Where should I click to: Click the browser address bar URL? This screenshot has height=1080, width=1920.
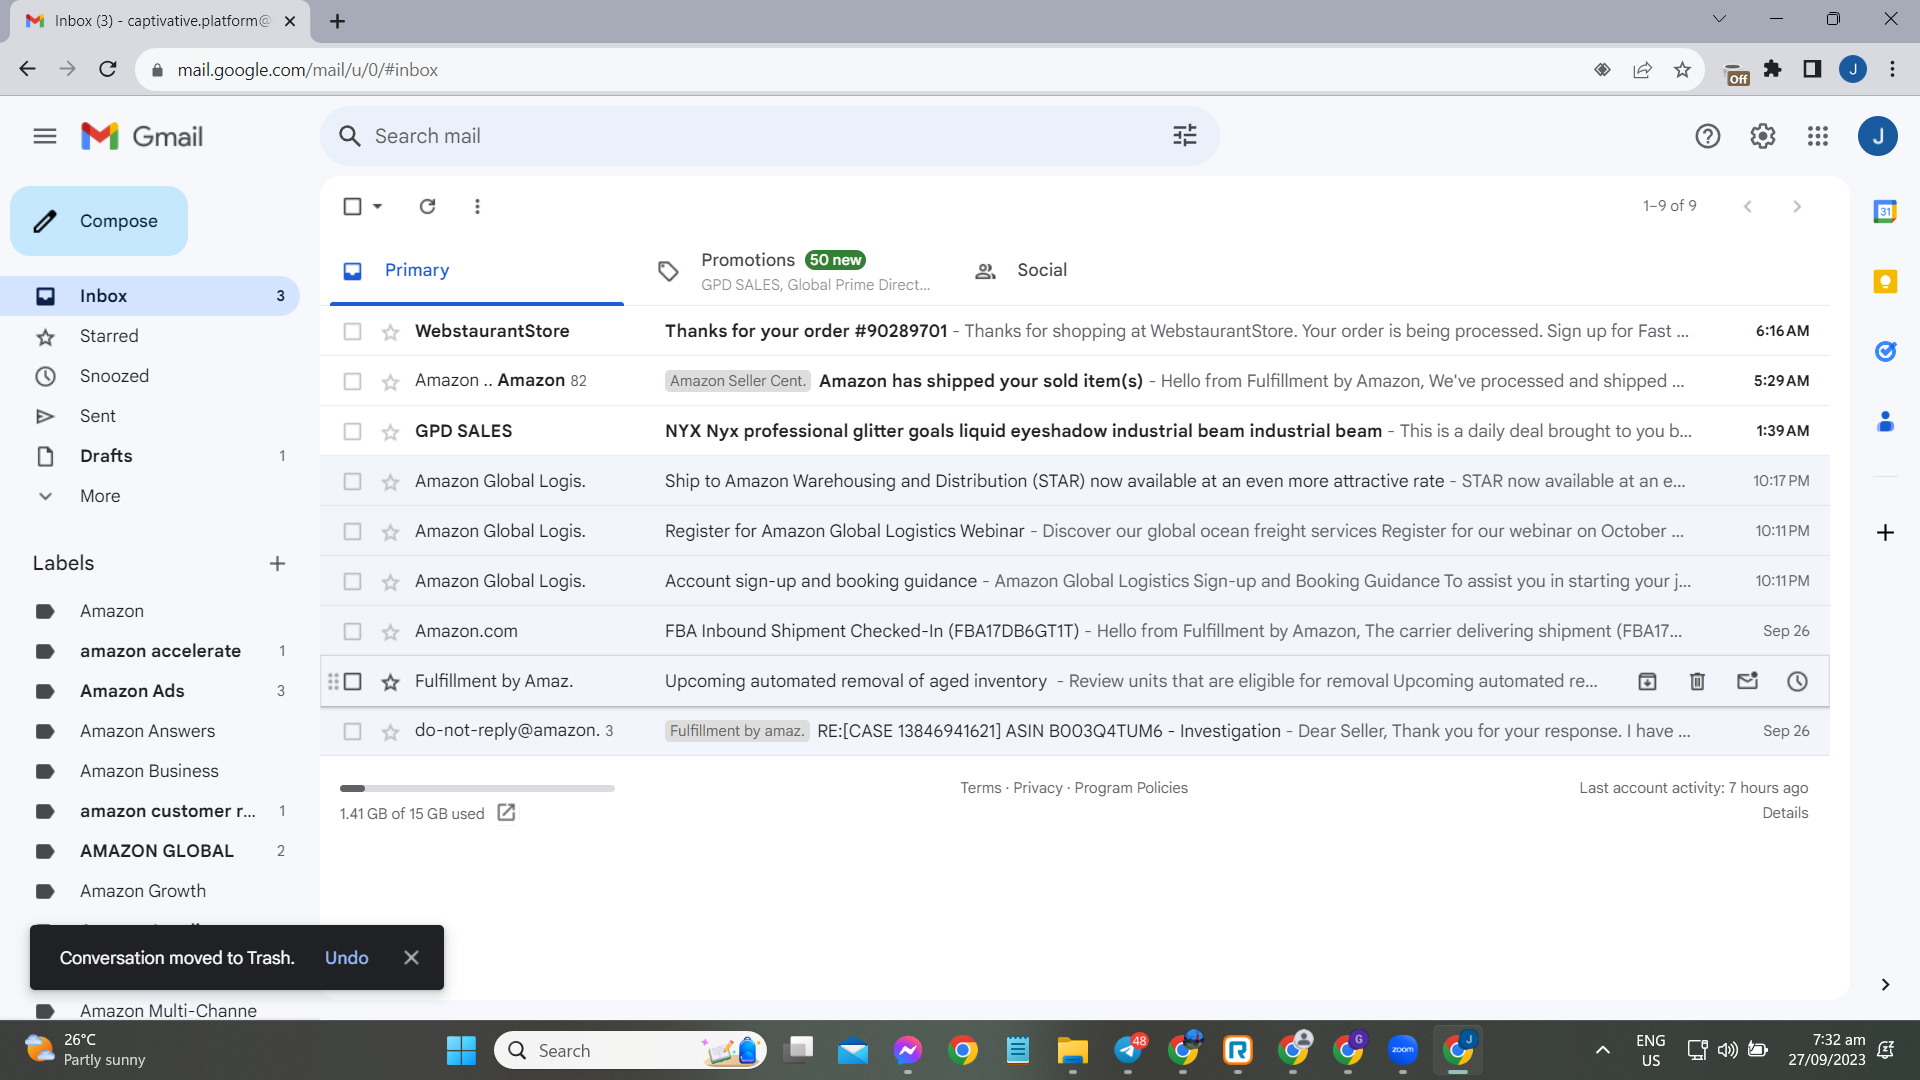click(307, 70)
